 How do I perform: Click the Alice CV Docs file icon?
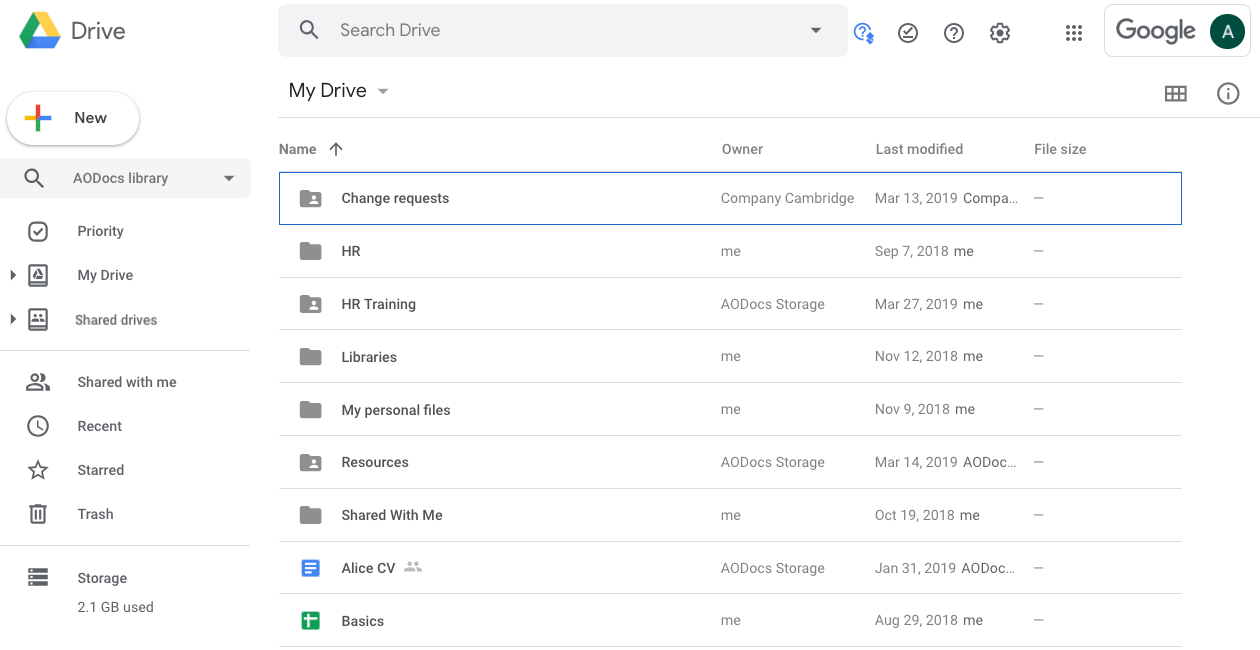tap(311, 568)
